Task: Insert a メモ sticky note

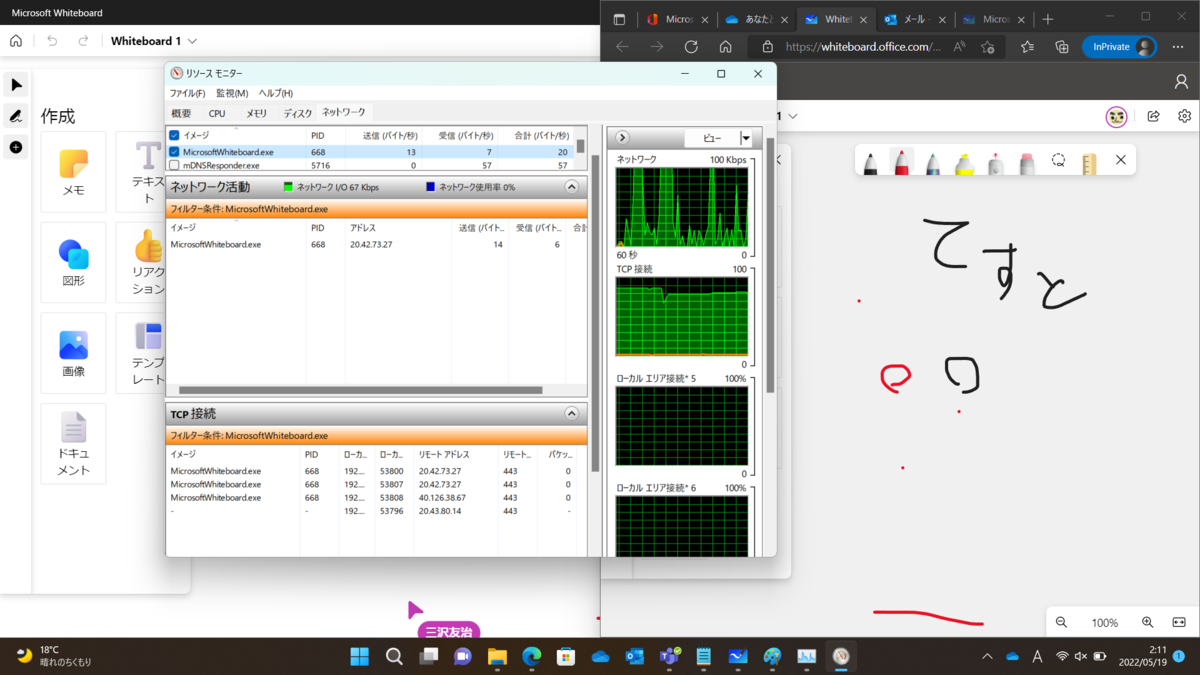Action: tap(73, 172)
